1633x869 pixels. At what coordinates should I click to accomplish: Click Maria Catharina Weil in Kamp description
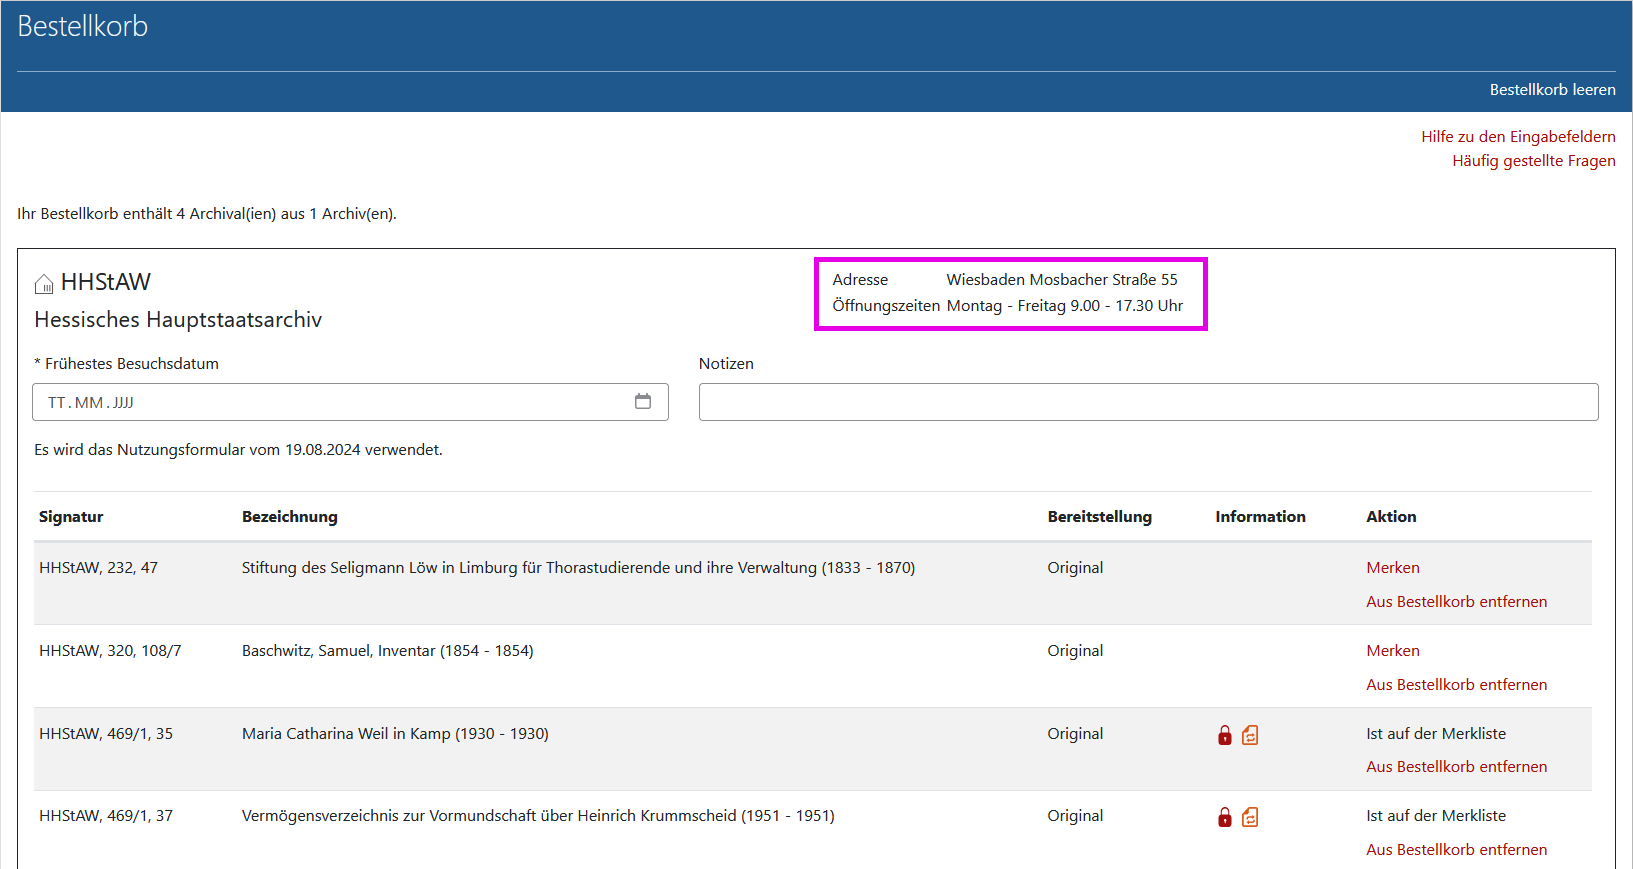point(395,734)
